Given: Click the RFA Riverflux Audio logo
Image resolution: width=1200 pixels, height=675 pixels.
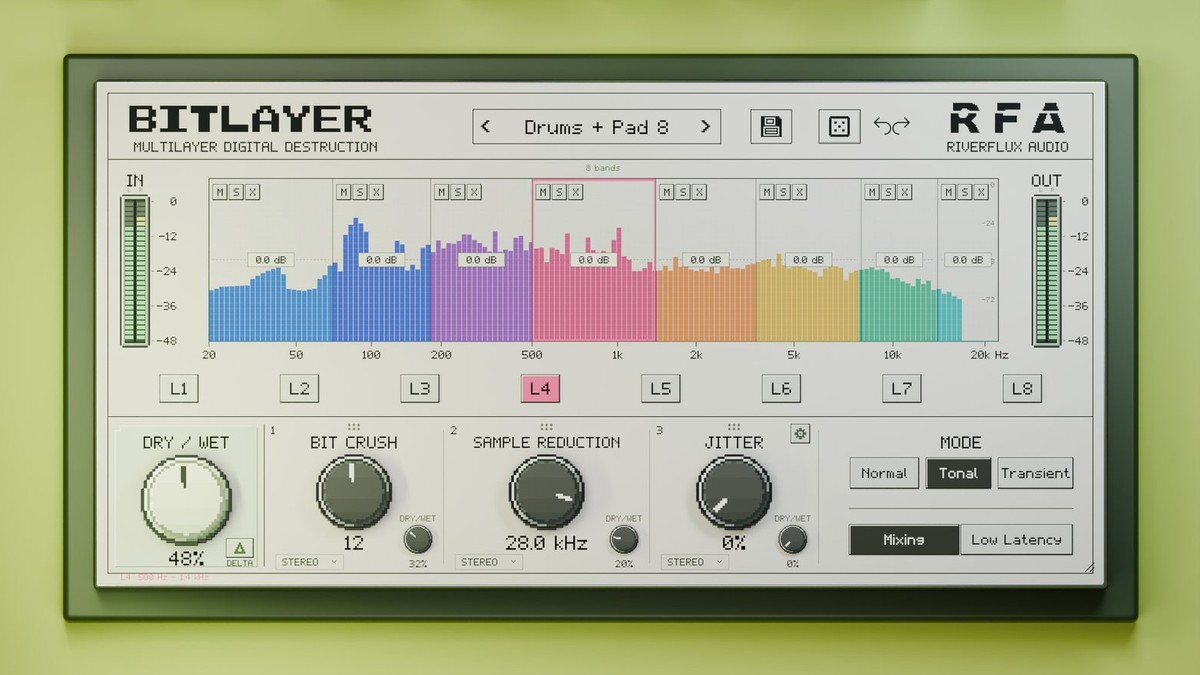Looking at the screenshot, I should [x=1007, y=128].
